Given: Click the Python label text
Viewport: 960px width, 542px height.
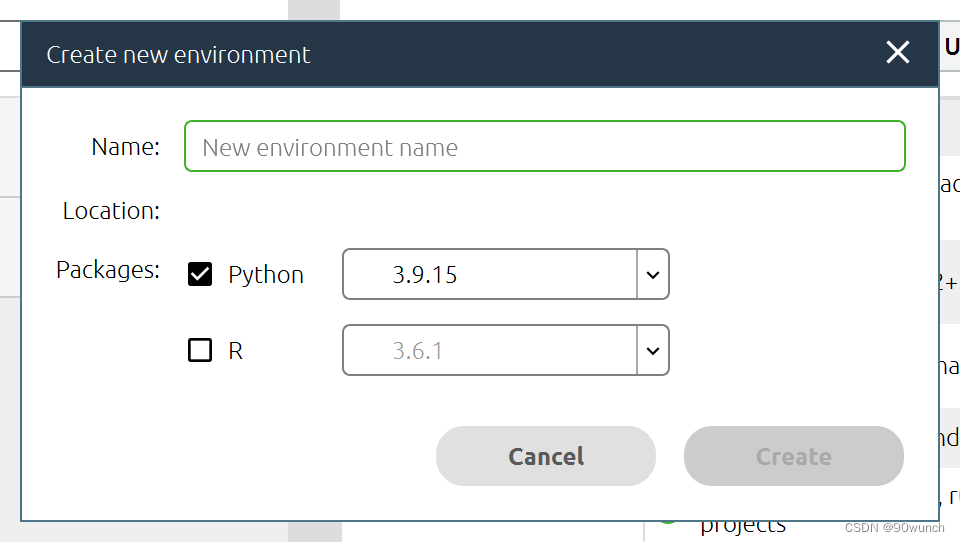Looking at the screenshot, I should pyautogui.click(x=266, y=275).
